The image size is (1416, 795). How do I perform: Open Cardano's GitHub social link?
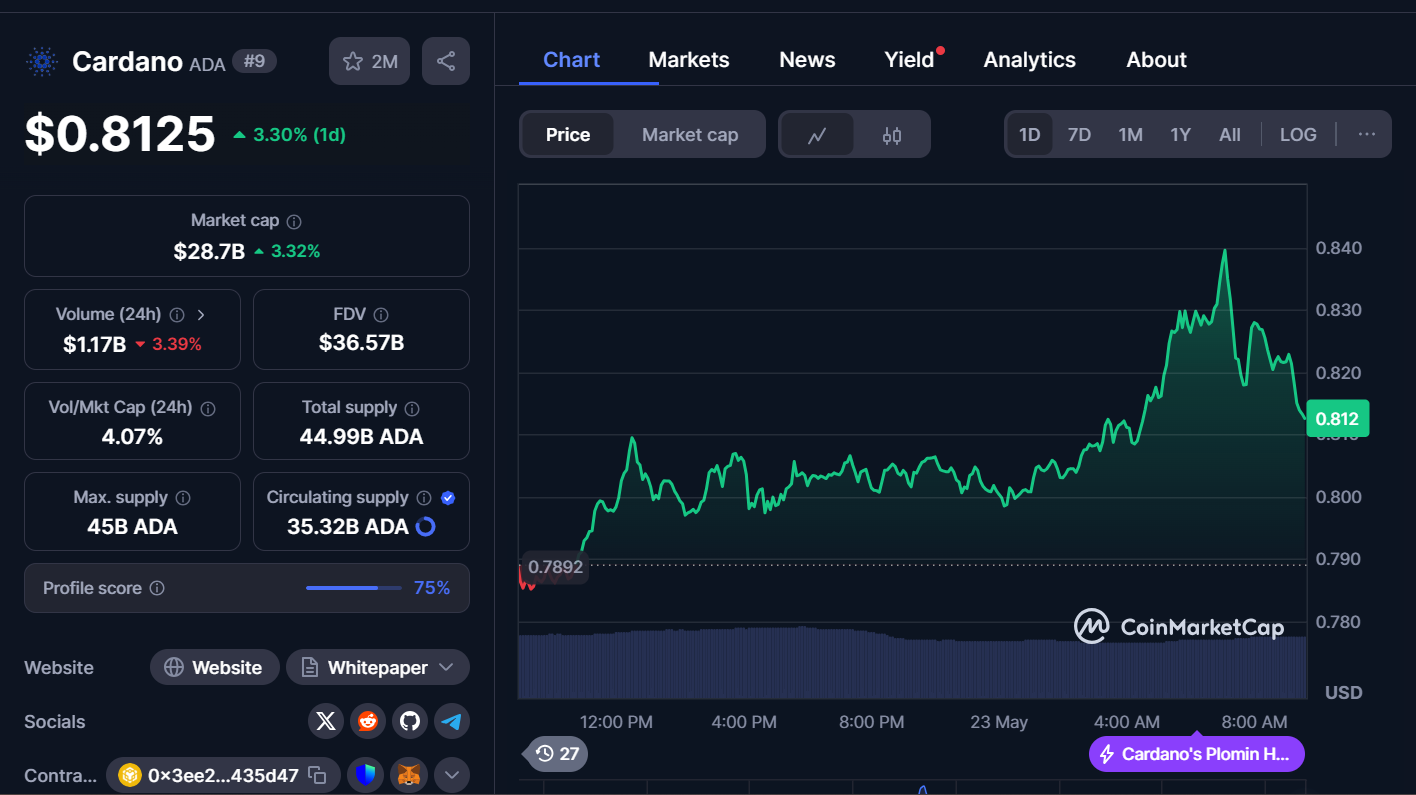(x=408, y=721)
